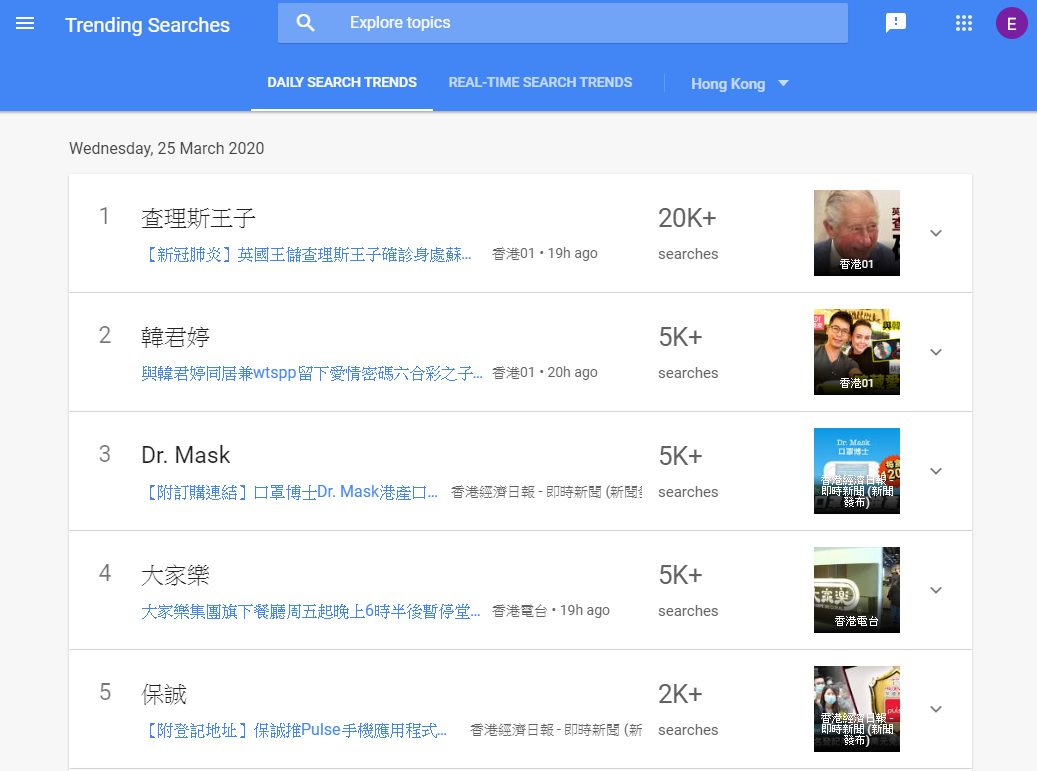Open the 保誠推Pulse article link
1037x771 pixels.
tap(294, 731)
